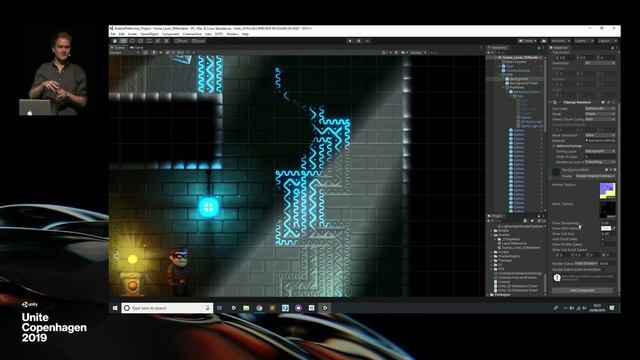Open the File menu
The width and height of the screenshot is (640, 360).
point(113,34)
